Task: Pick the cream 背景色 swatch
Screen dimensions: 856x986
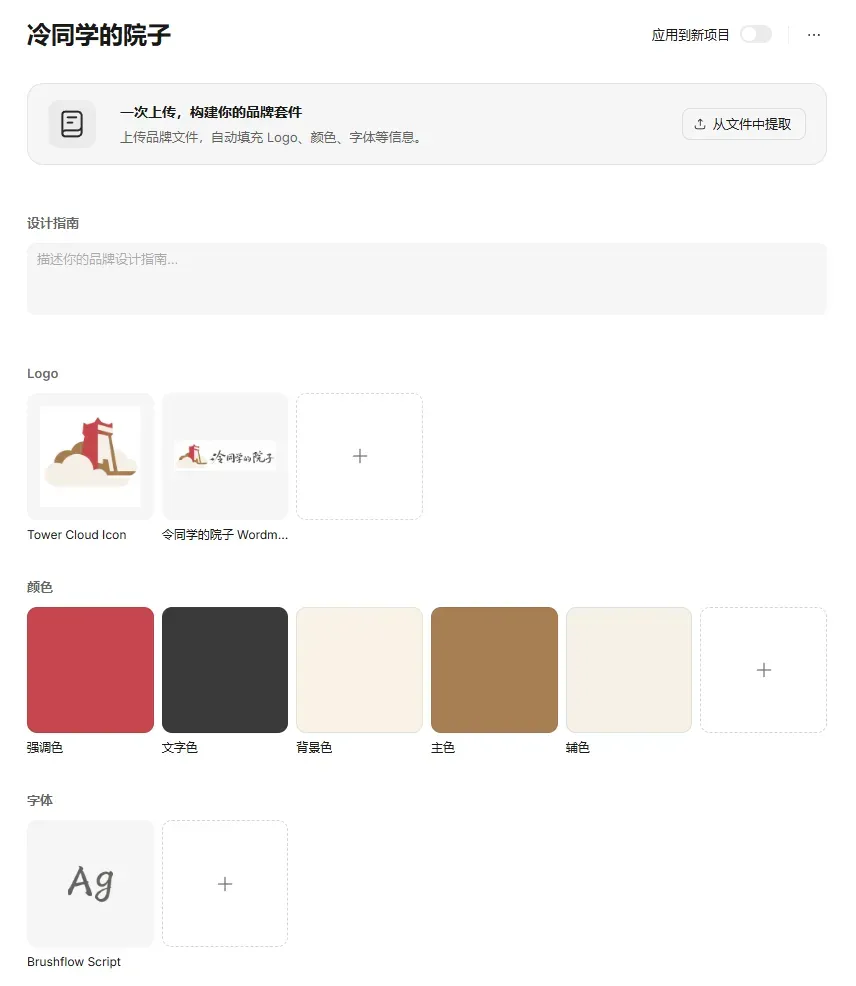Action: 359,670
